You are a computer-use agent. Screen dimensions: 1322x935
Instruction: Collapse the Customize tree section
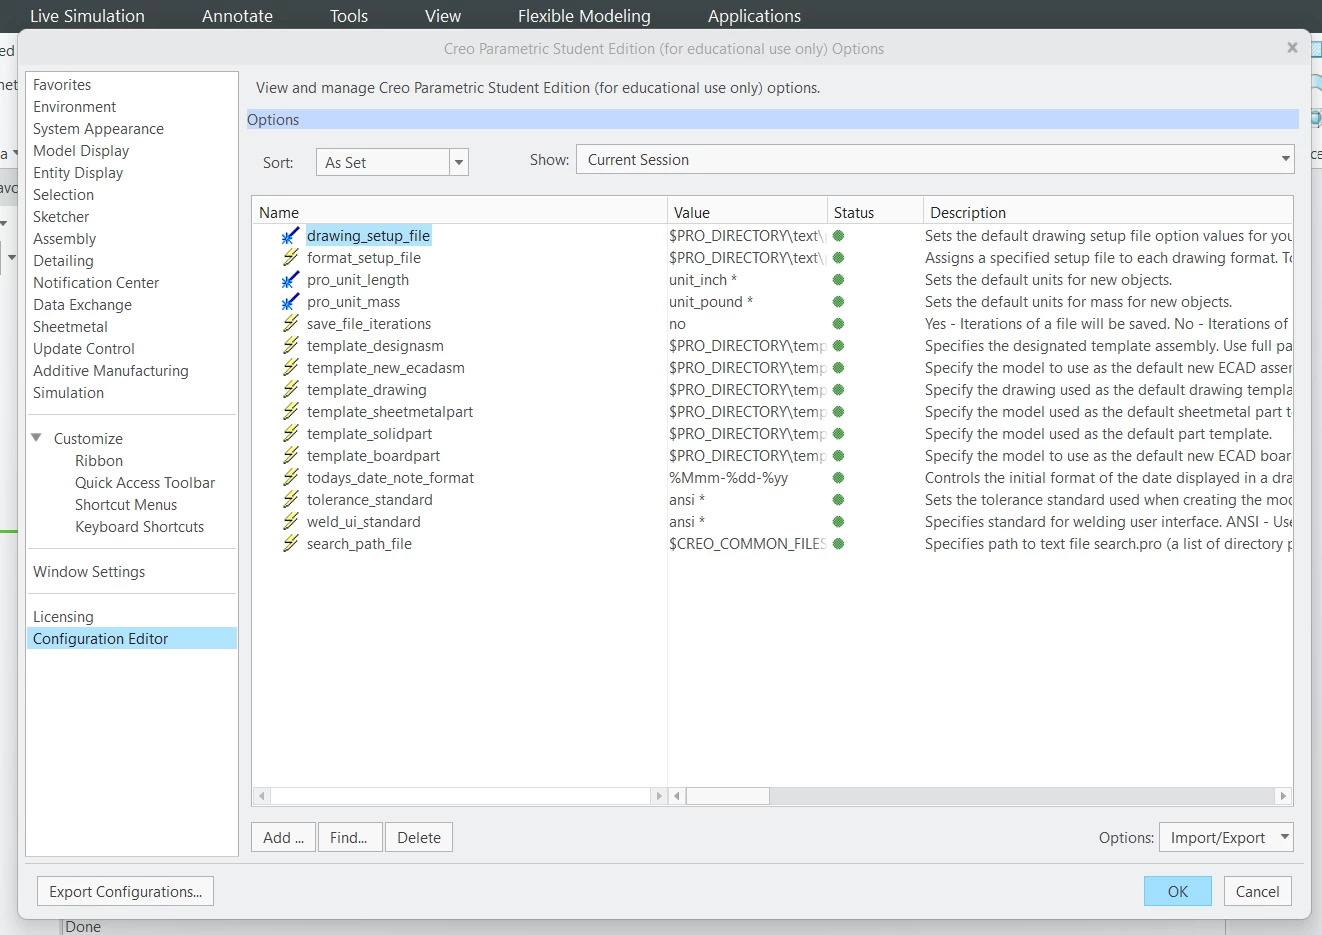(x=37, y=438)
